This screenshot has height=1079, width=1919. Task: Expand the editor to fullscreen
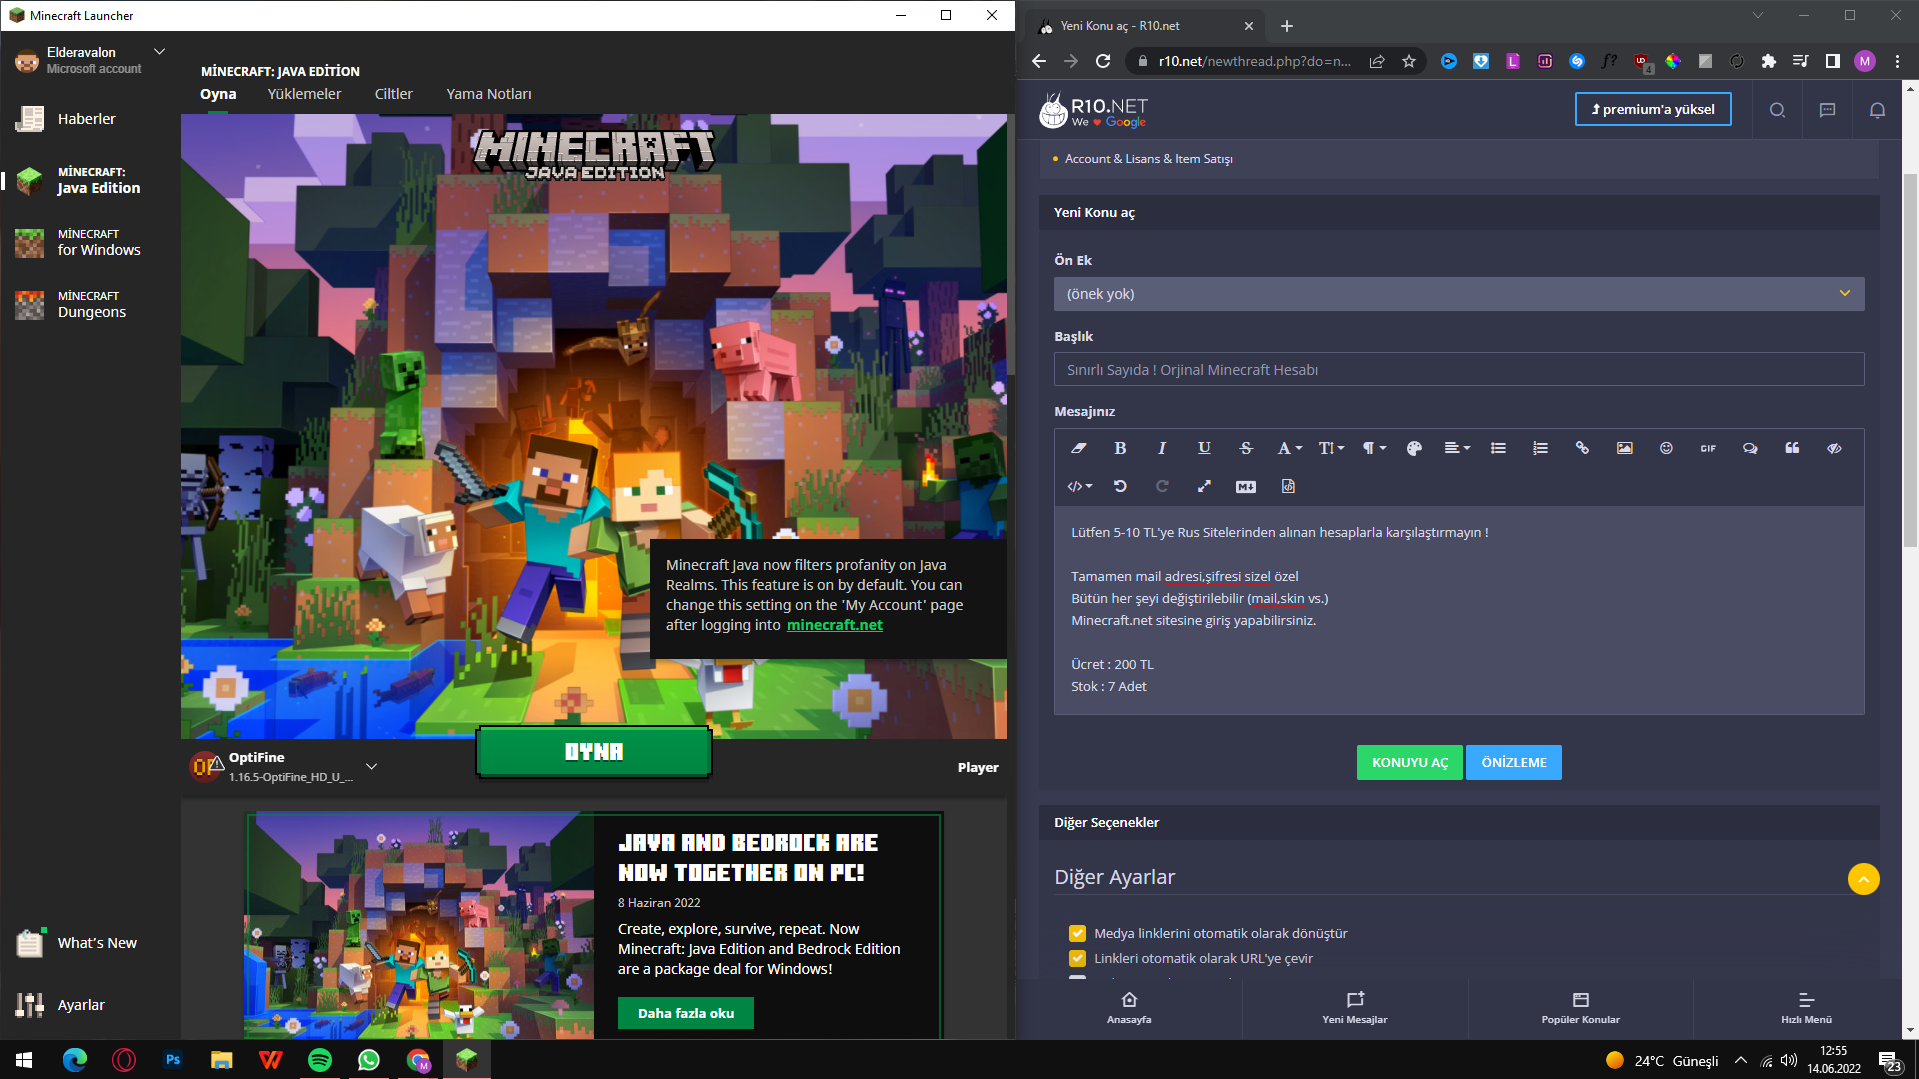tap(1204, 486)
